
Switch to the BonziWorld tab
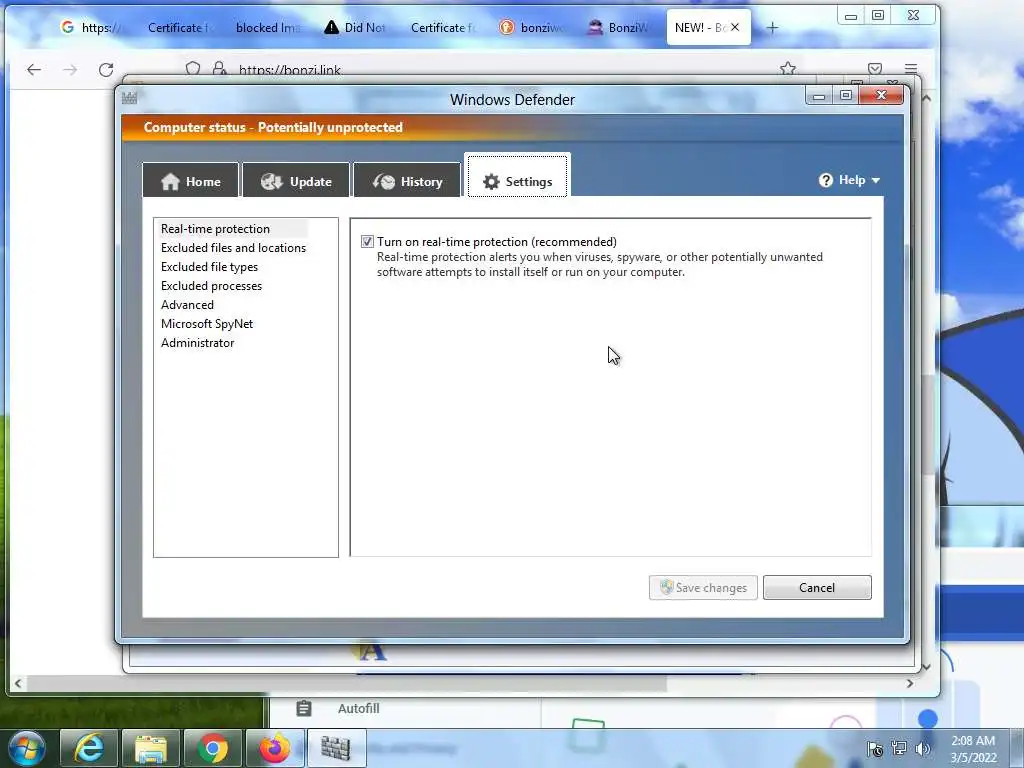[x=618, y=27]
